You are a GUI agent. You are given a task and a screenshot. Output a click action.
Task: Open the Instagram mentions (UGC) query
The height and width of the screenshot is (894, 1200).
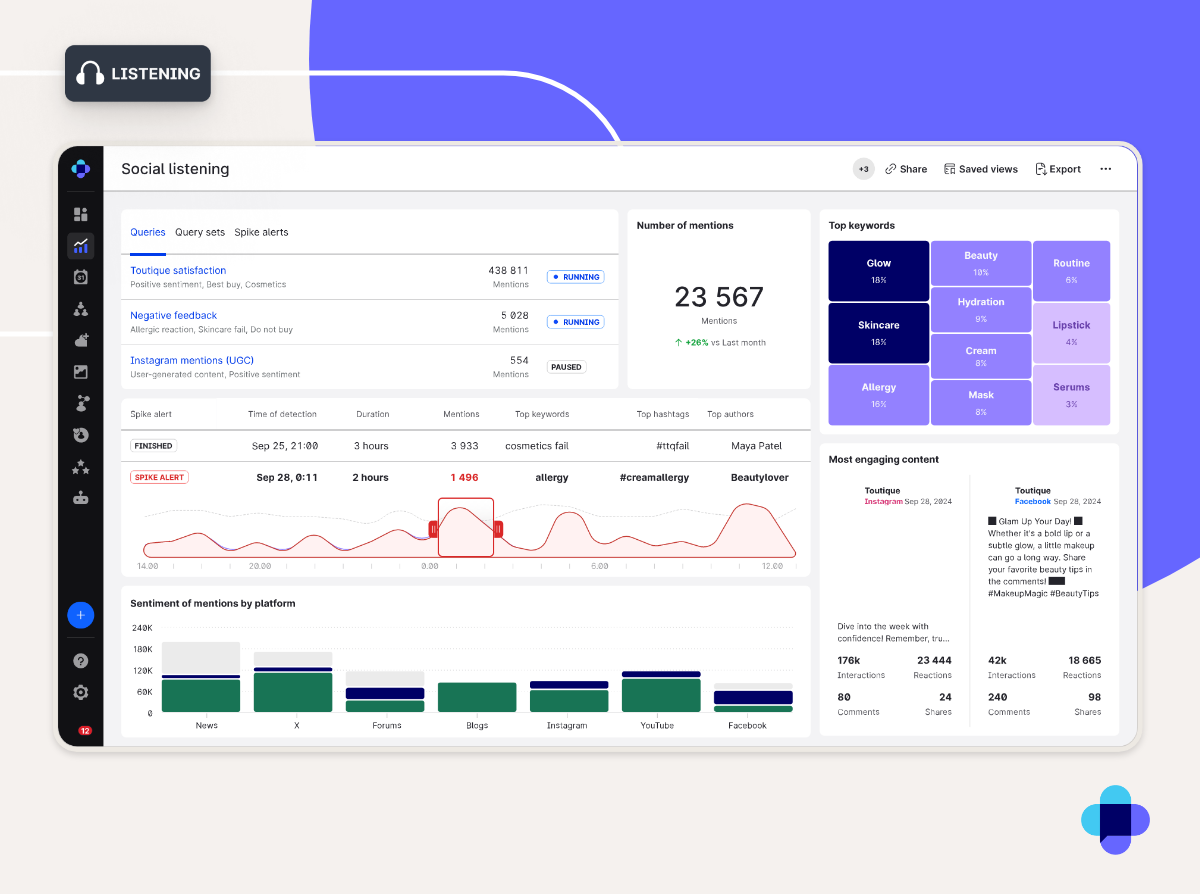click(192, 360)
